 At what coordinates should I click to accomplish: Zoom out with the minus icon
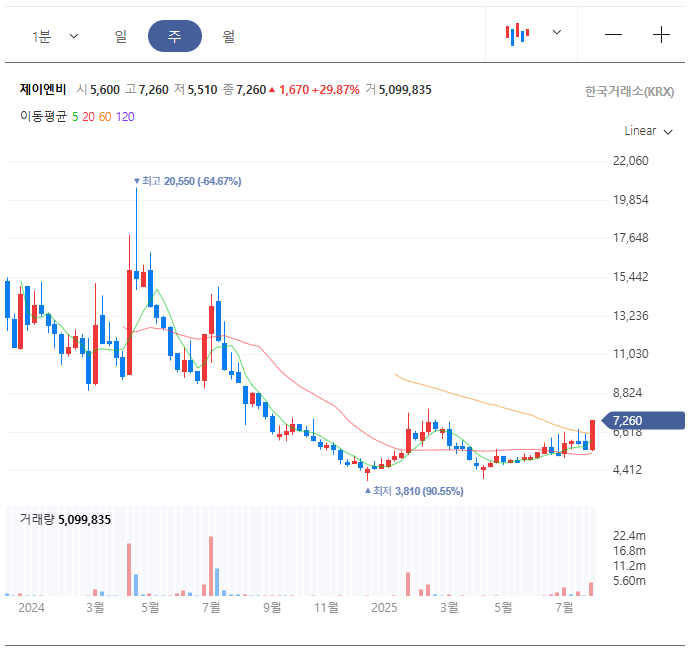tap(613, 35)
